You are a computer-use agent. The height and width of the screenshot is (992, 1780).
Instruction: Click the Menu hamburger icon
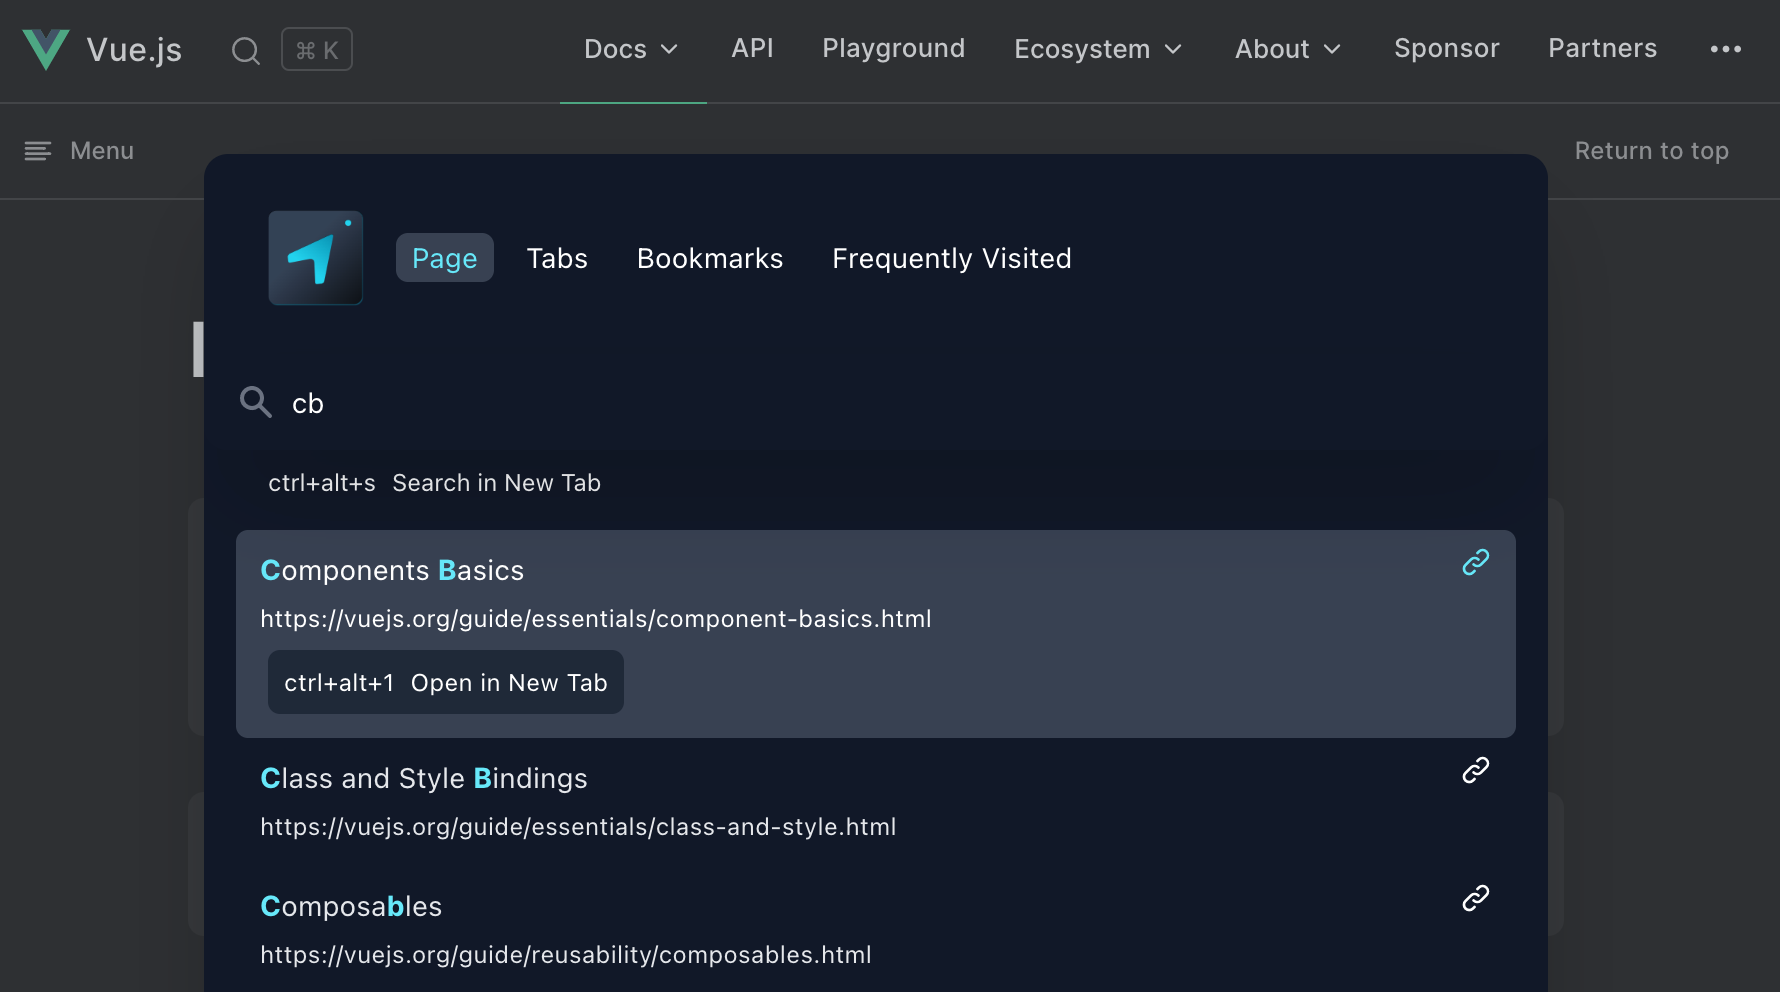point(38,151)
